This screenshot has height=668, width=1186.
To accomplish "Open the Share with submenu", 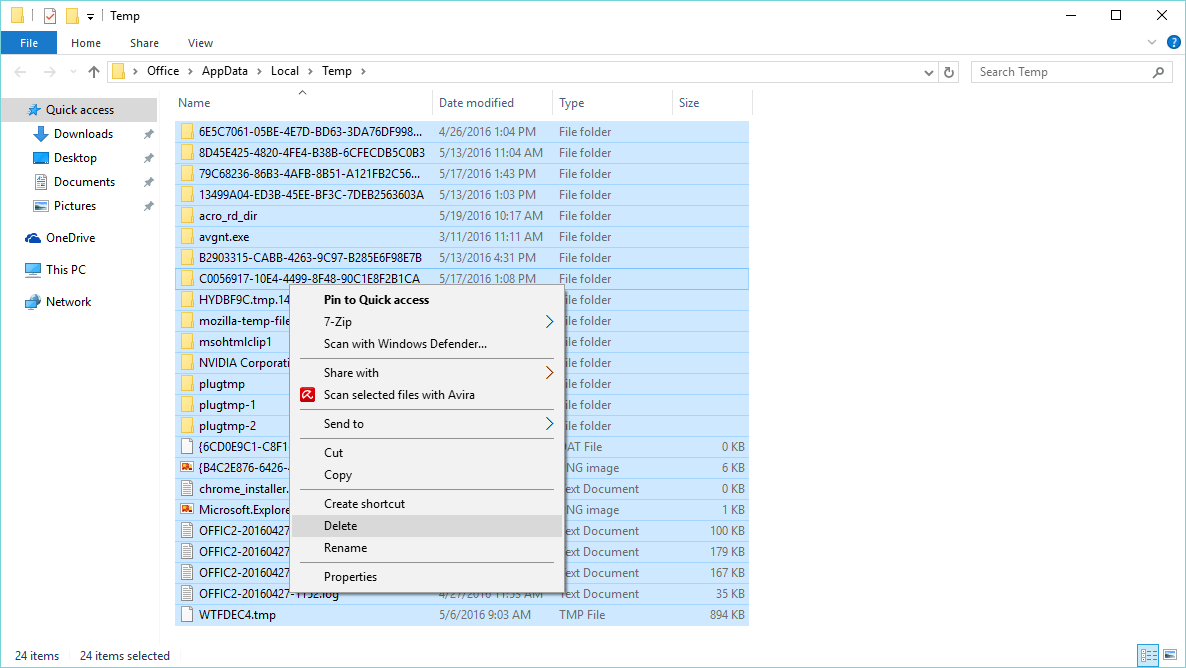I will point(427,372).
